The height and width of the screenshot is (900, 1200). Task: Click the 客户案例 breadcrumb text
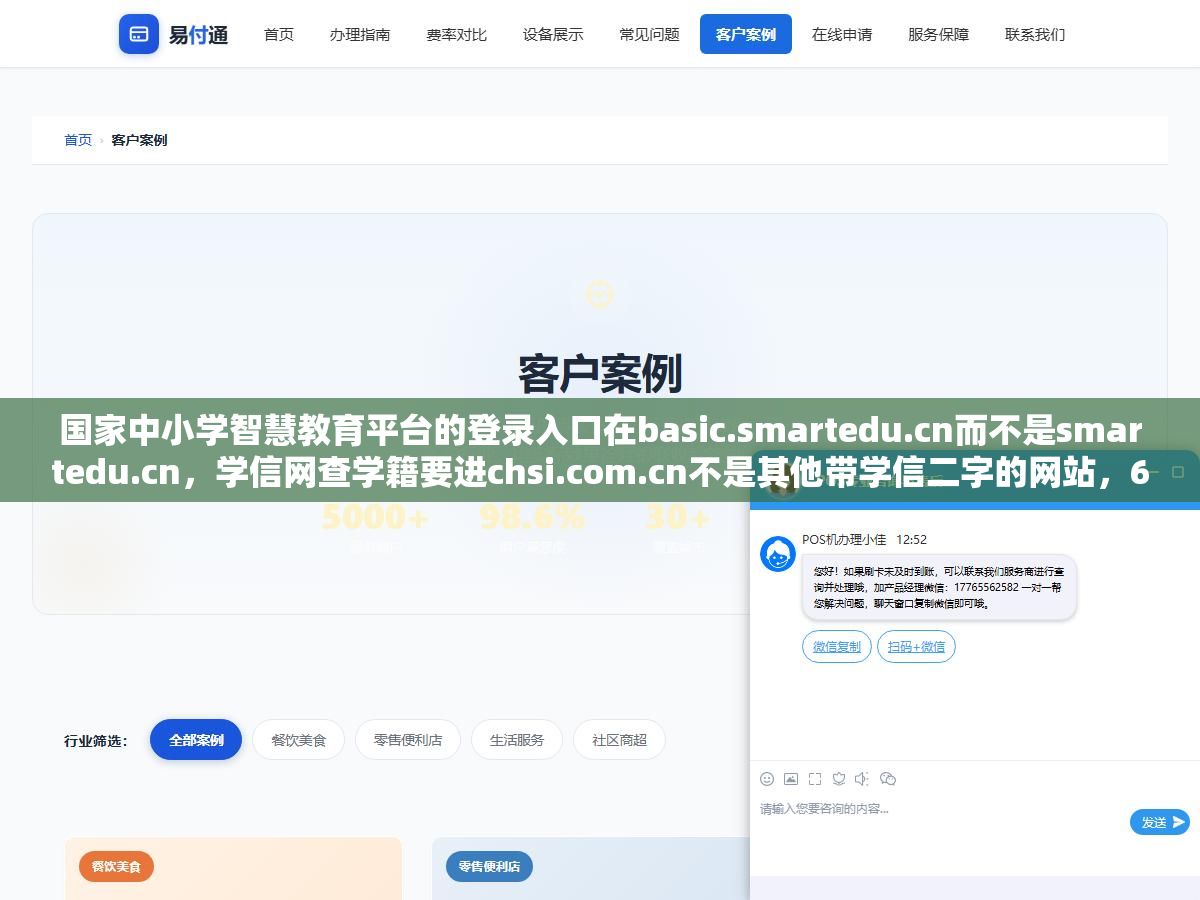139,140
